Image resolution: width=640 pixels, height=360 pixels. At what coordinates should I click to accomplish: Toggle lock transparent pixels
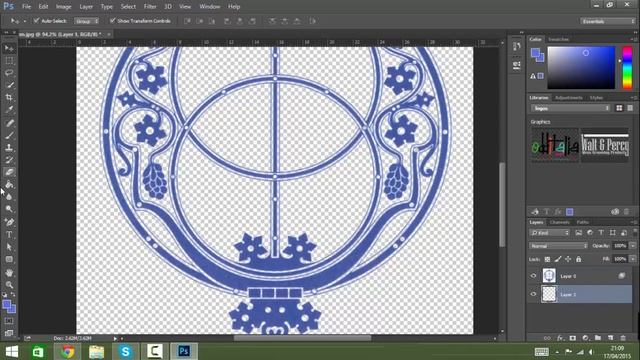click(x=547, y=259)
